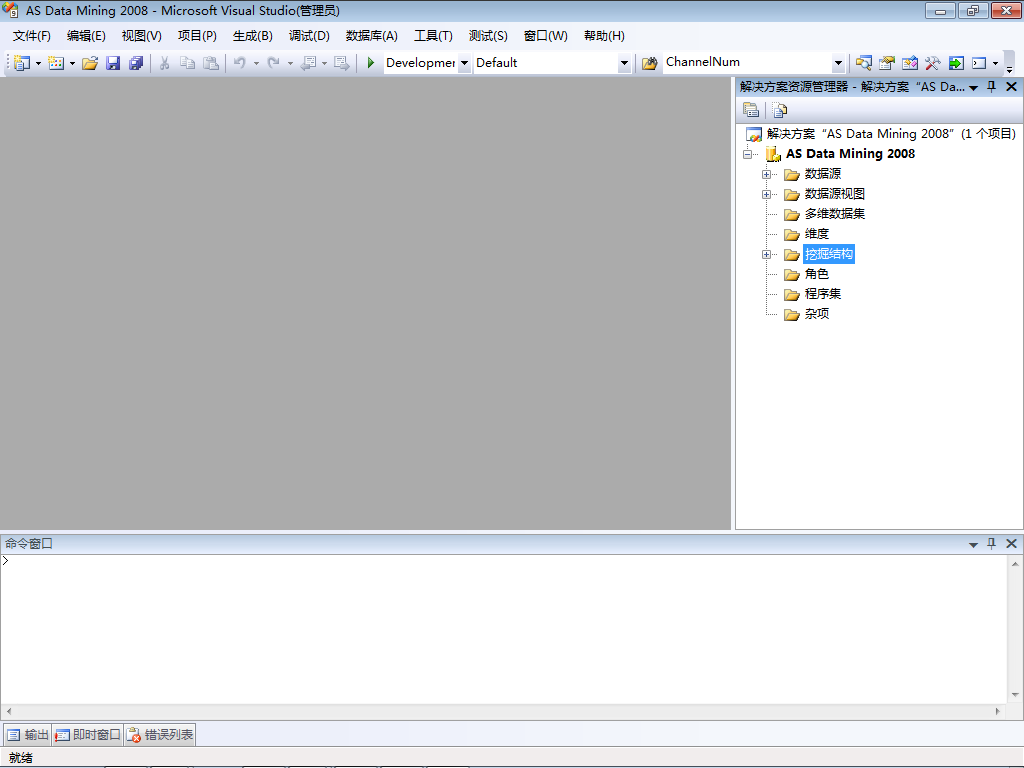Open dropdown arrow next to Add New Item

coord(72,63)
